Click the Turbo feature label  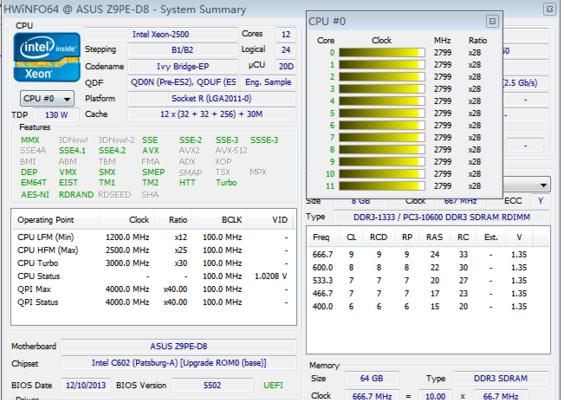coord(226,183)
